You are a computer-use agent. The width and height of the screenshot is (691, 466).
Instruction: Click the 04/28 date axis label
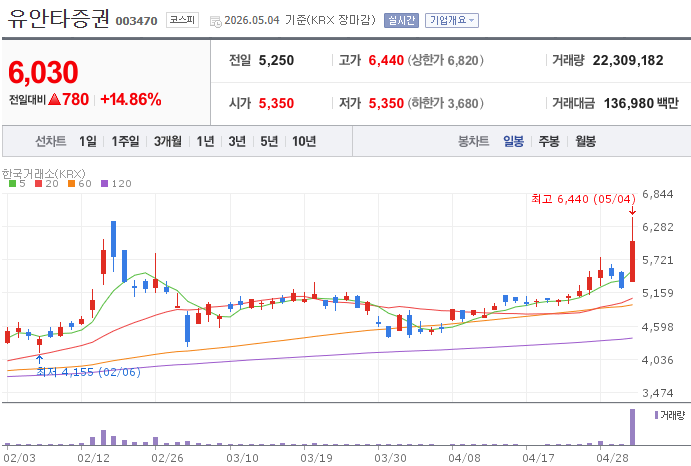pyautogui.click(x=613, y=458)
